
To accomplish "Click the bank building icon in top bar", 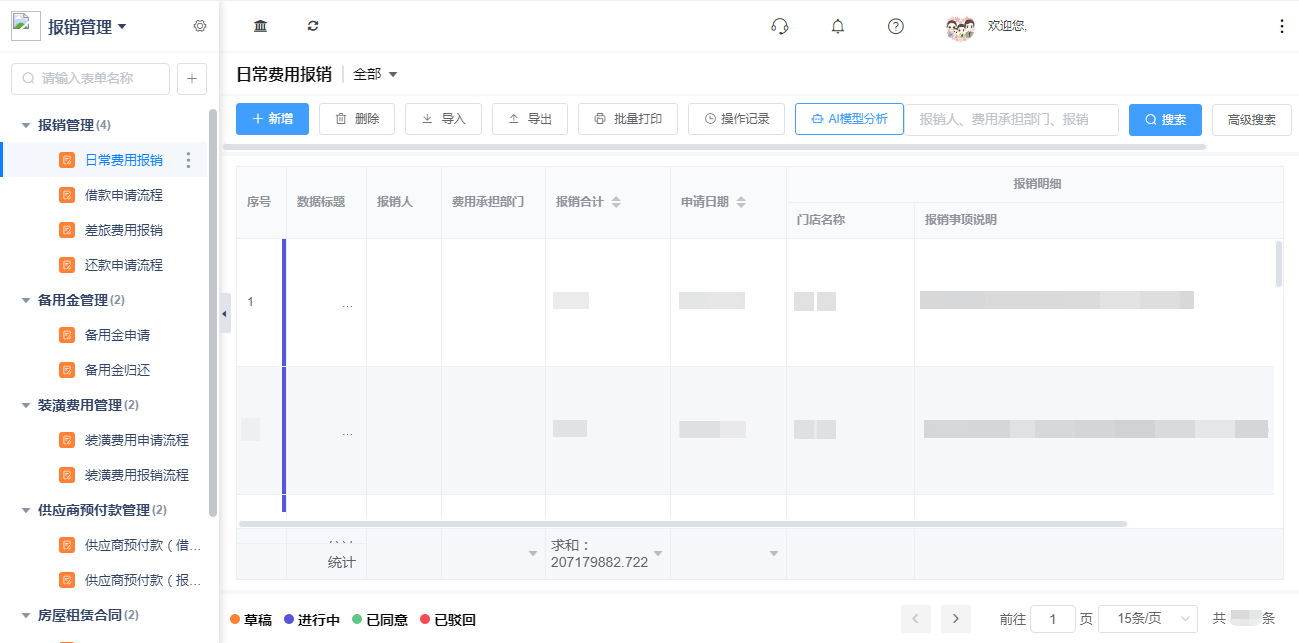I will pyautogui.click(x=260, y=26).
